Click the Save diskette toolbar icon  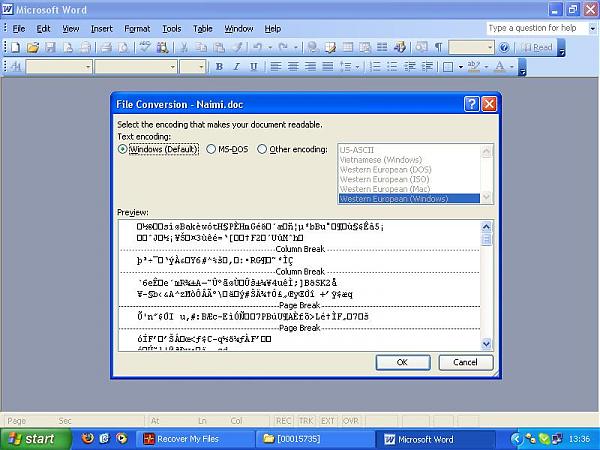click(50, 47)
